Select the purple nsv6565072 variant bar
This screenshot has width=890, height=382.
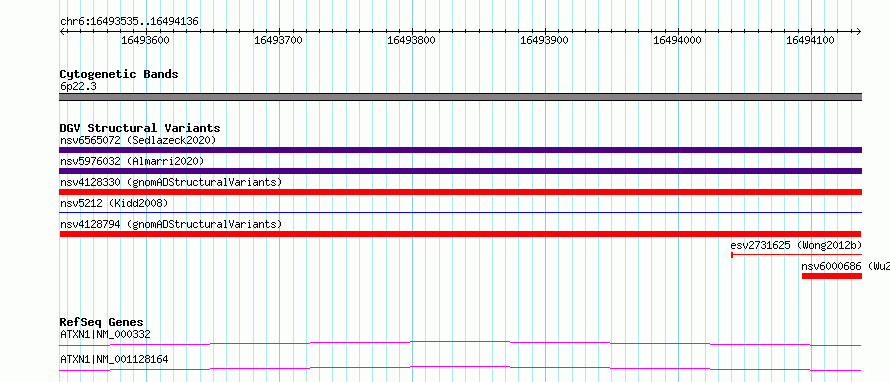pyautogui.click(x=460, y=150)
